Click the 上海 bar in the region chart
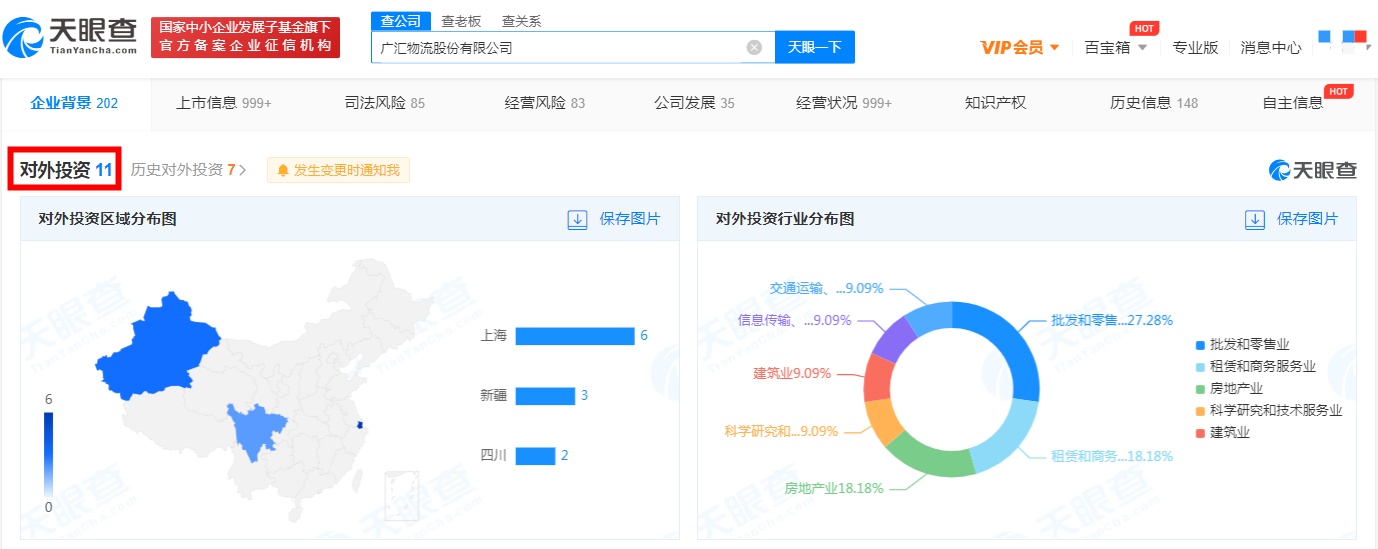1378x549 pixels. click(575, 336)
